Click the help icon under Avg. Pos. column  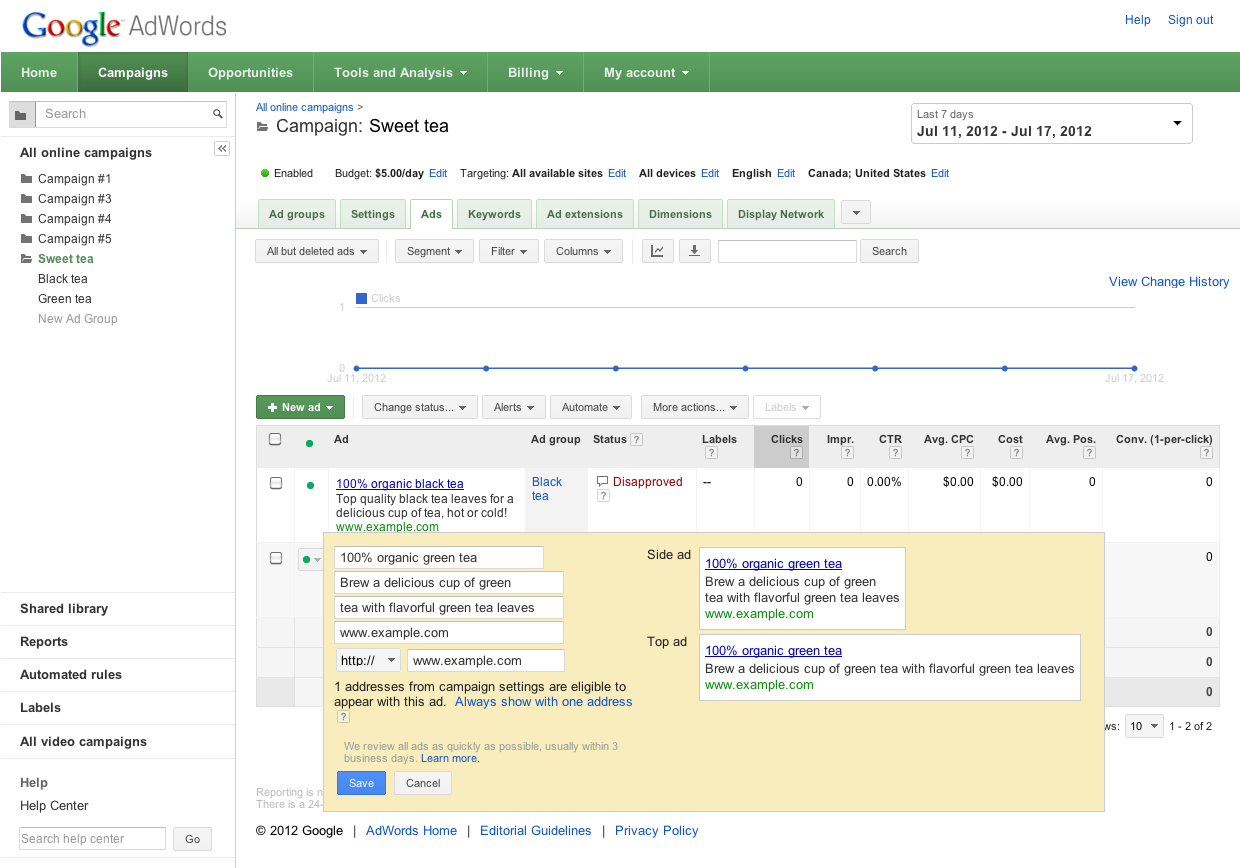click(1089, 453)
